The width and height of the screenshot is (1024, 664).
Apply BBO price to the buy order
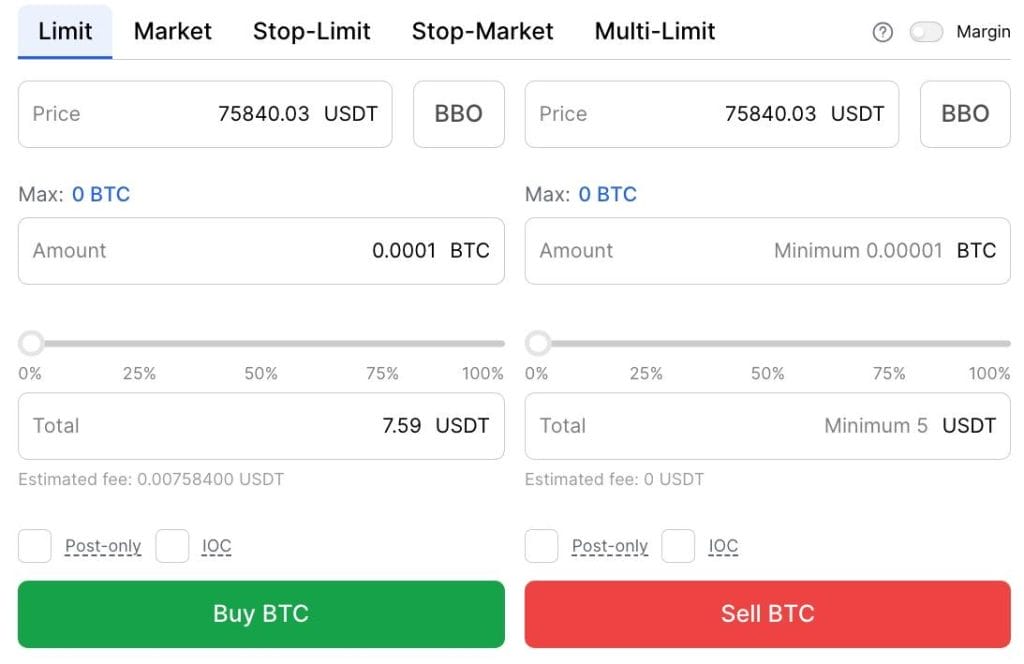pos(458,113)
